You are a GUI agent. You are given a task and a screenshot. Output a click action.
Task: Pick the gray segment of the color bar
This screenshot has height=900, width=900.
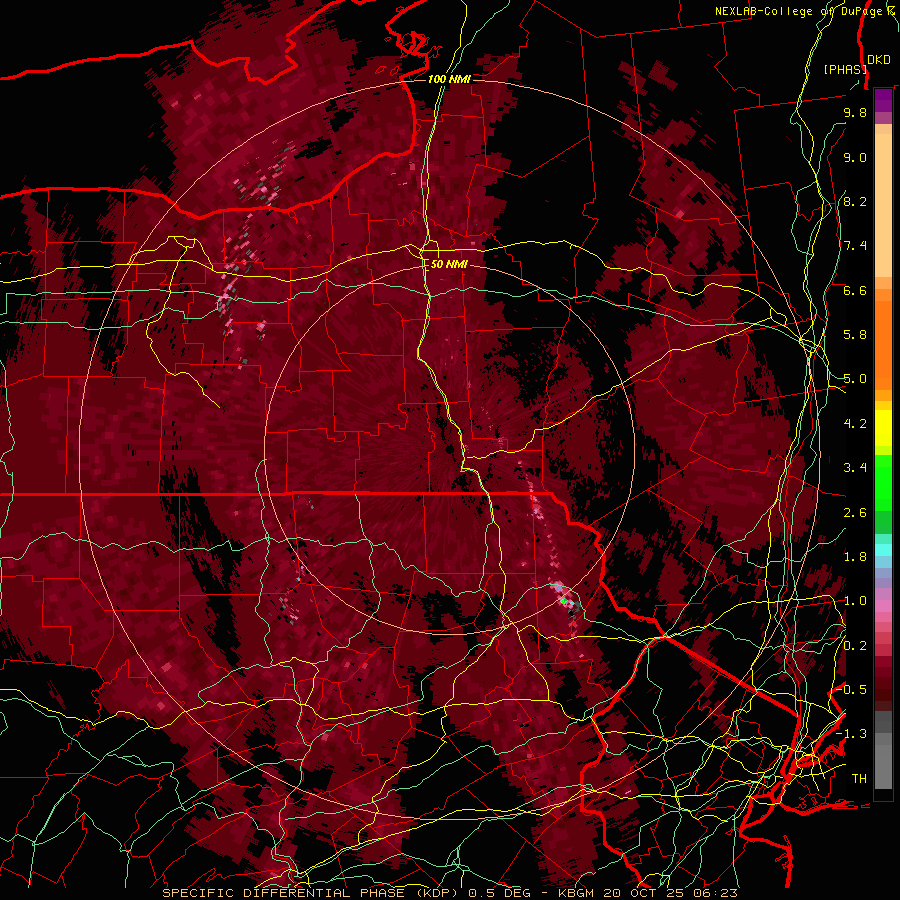(883, 749)
